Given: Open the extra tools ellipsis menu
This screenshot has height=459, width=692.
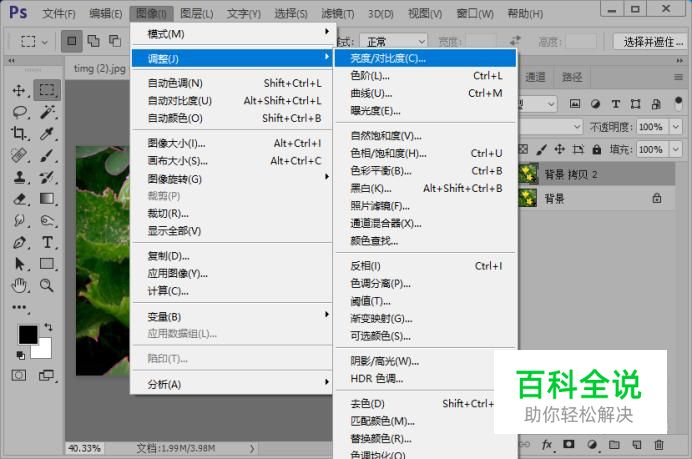Looking at the screenshot, I should [x=19, y=307].
